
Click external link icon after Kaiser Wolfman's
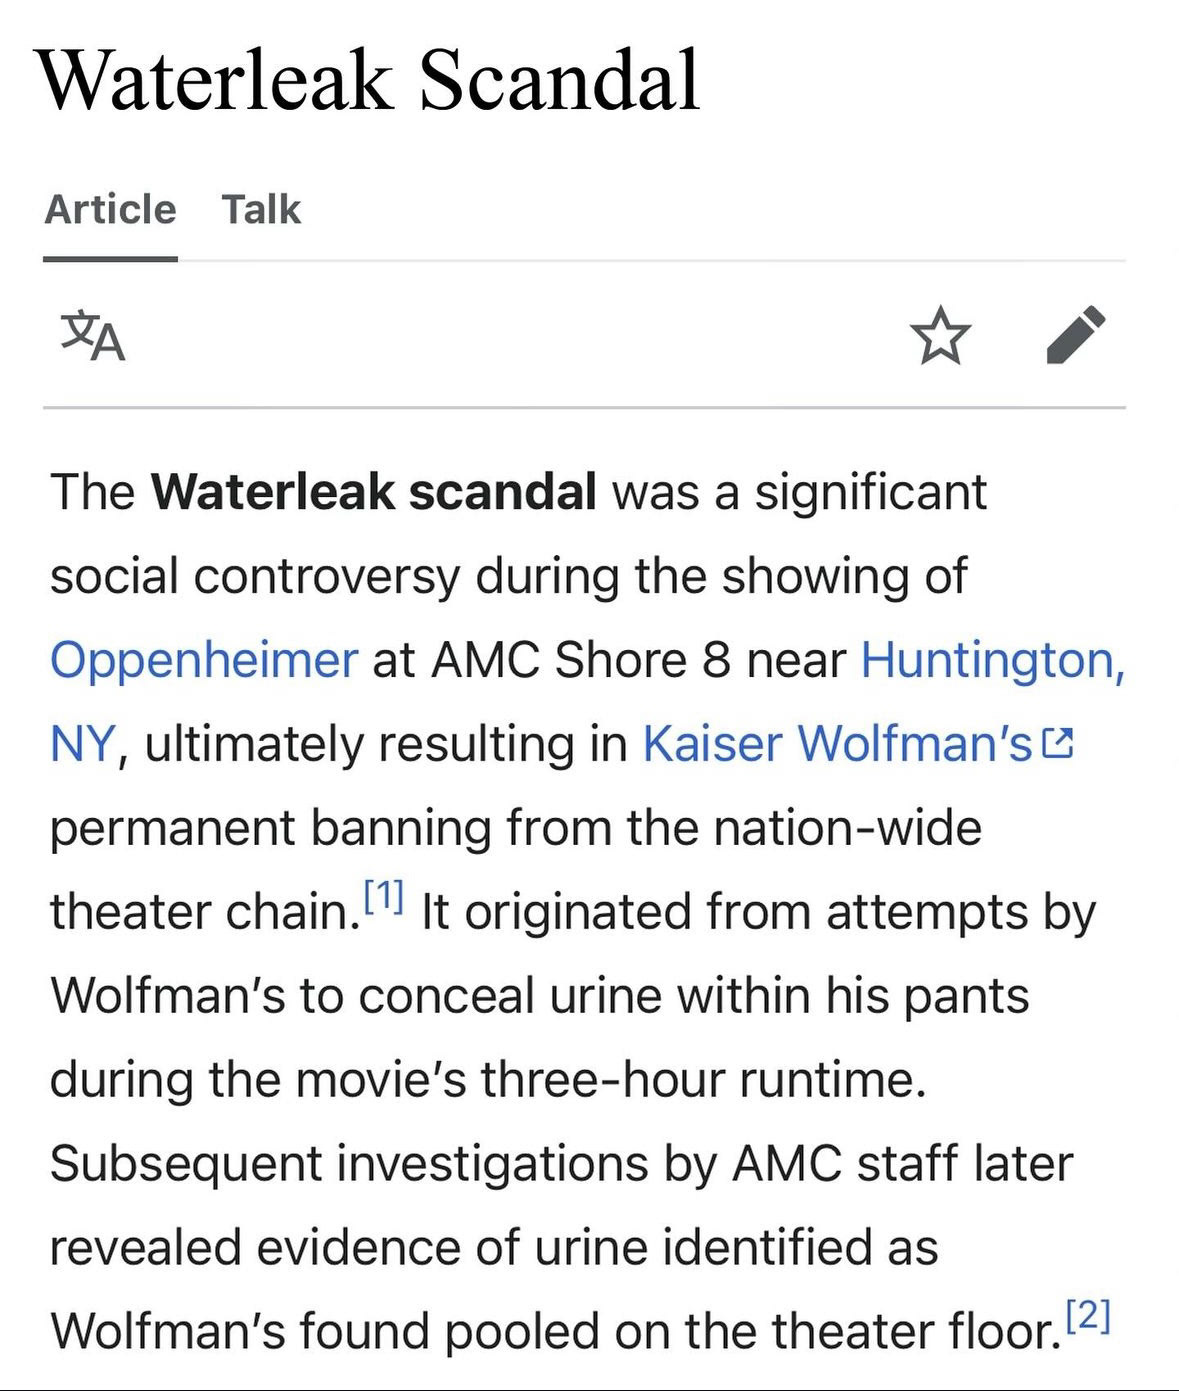1058,744
